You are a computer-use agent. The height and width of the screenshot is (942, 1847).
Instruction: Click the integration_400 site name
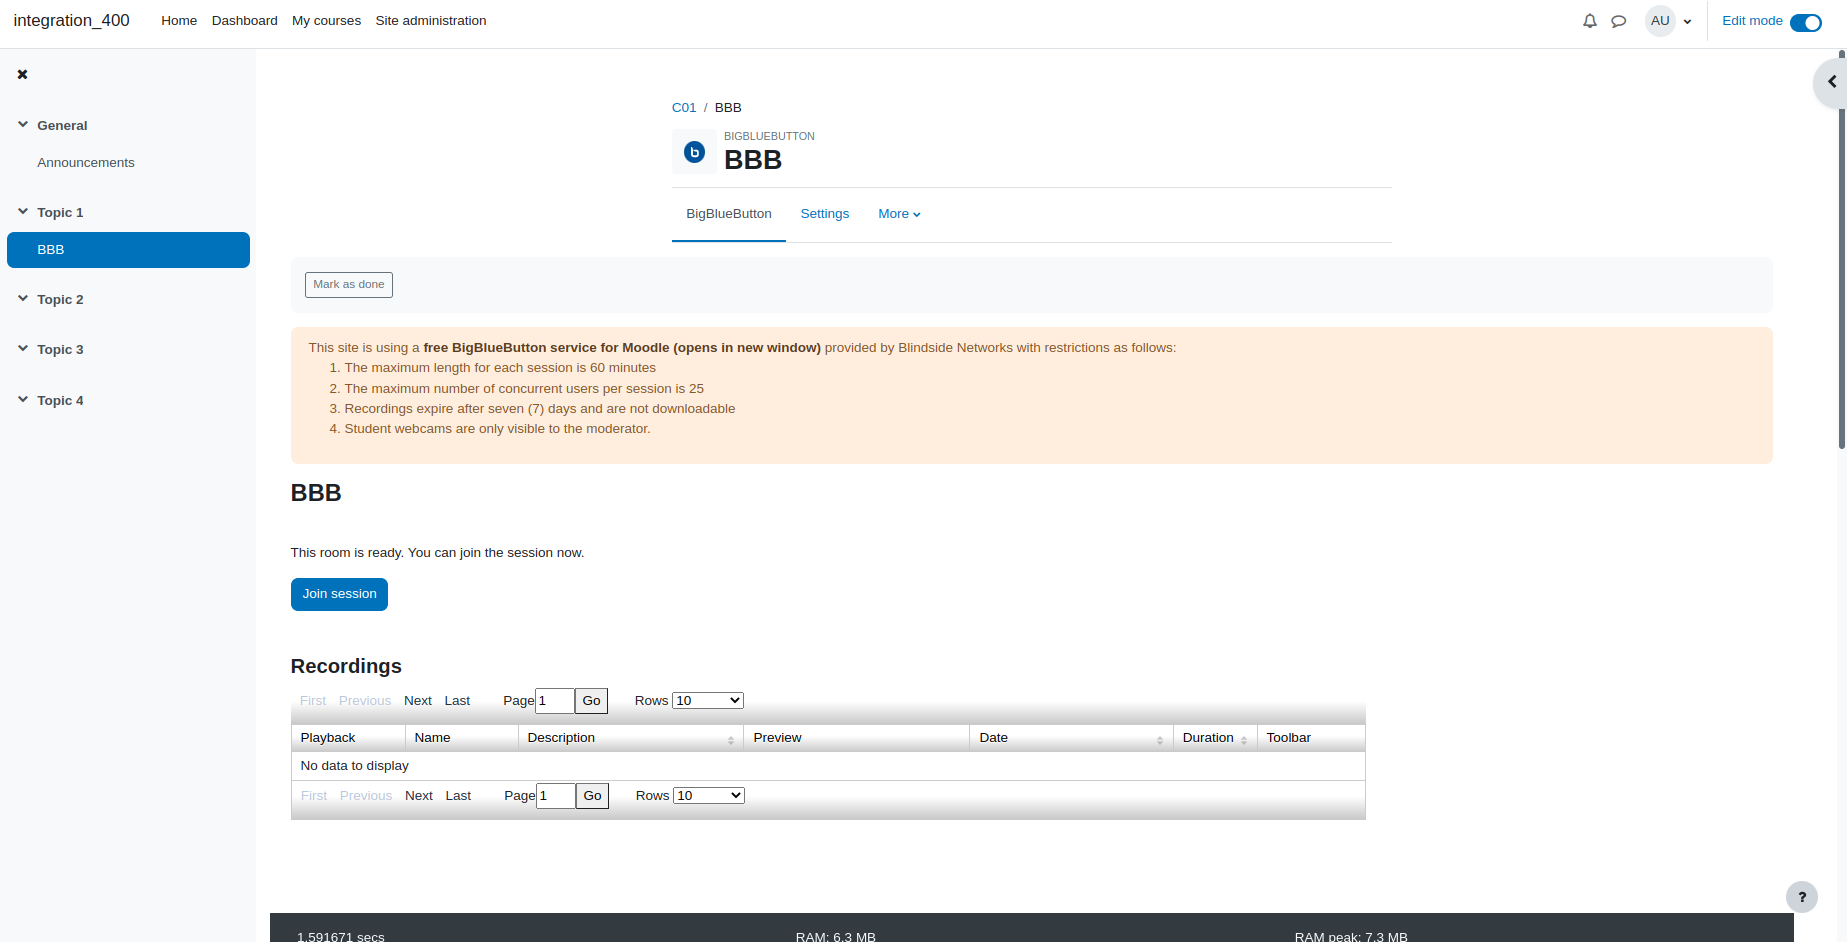pos(71,21)
